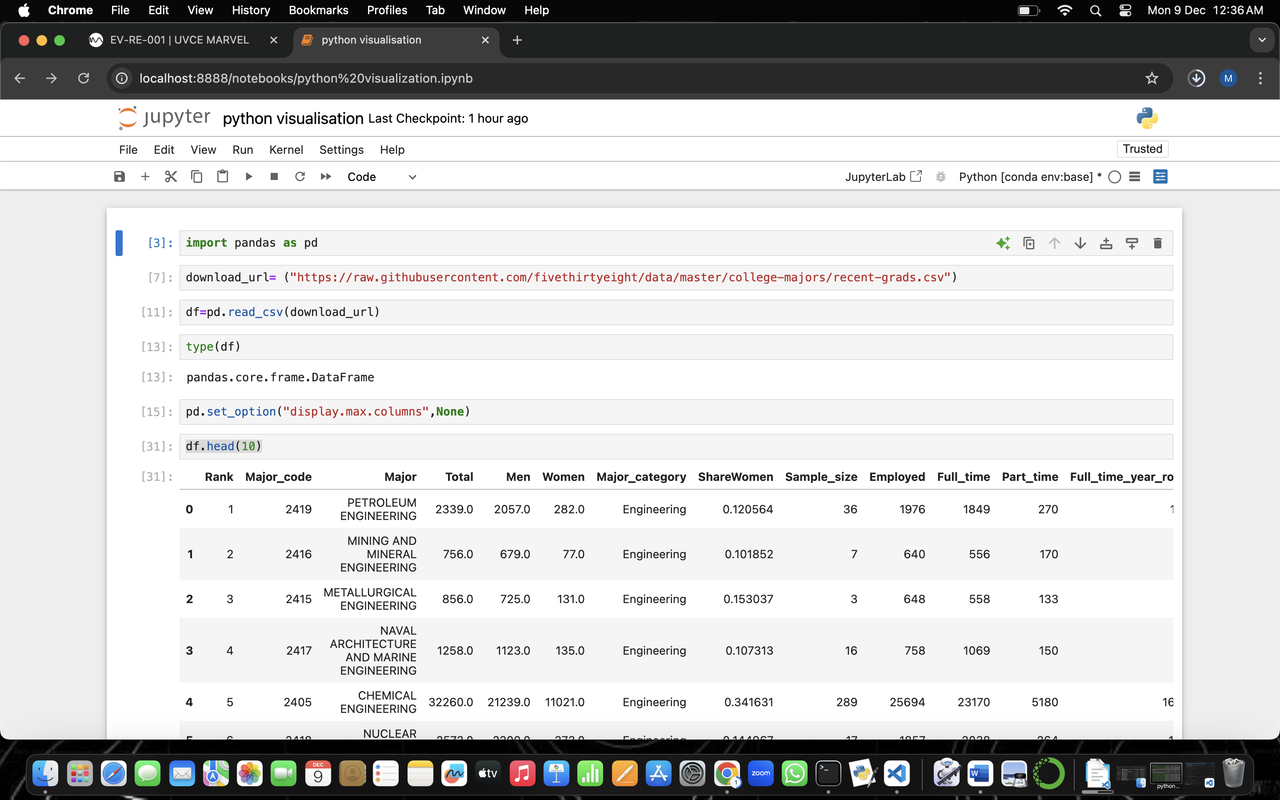The image size is (1280, 800).
Task: Move the cell up with the up arrow
Action: click(1054, 243)
